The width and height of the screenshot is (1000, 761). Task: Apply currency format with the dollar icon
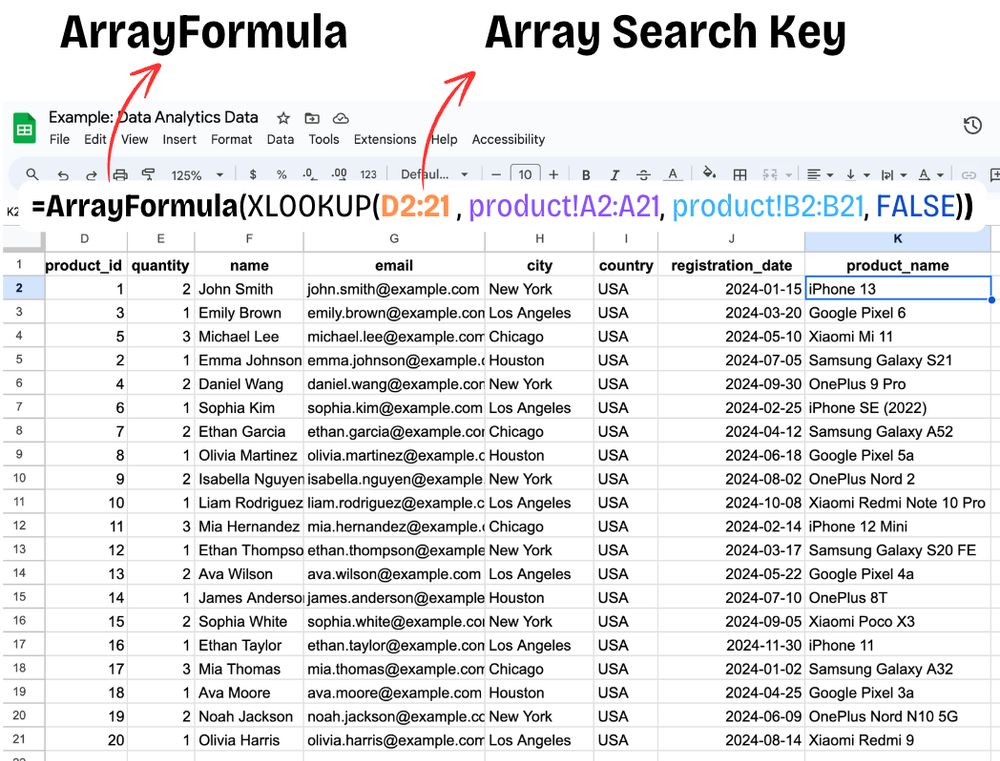coord(253,173)
